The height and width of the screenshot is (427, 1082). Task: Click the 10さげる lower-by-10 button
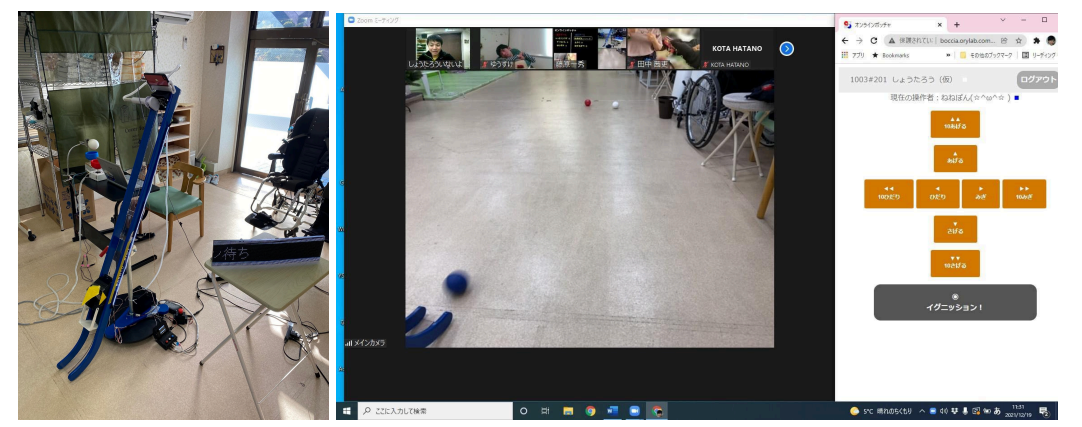[955, 264]
